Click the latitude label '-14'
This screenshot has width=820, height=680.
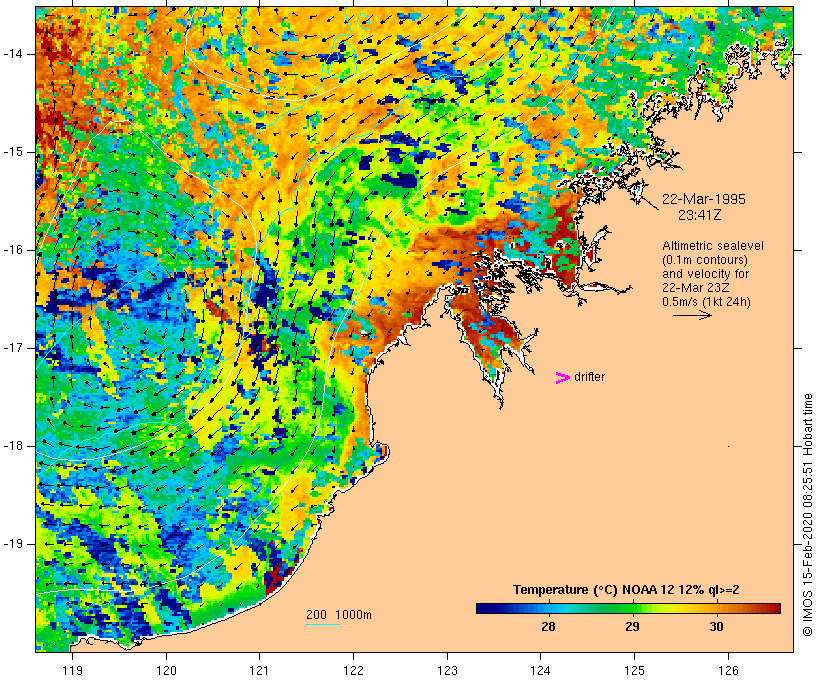point(13,54)
